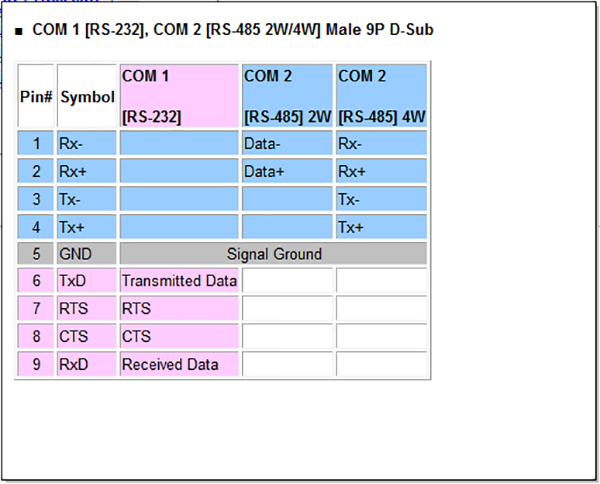Click the Pin# column header cell
Image resolution: width=600 pixels, height=484 pixels.
click(x=36, y=97)
